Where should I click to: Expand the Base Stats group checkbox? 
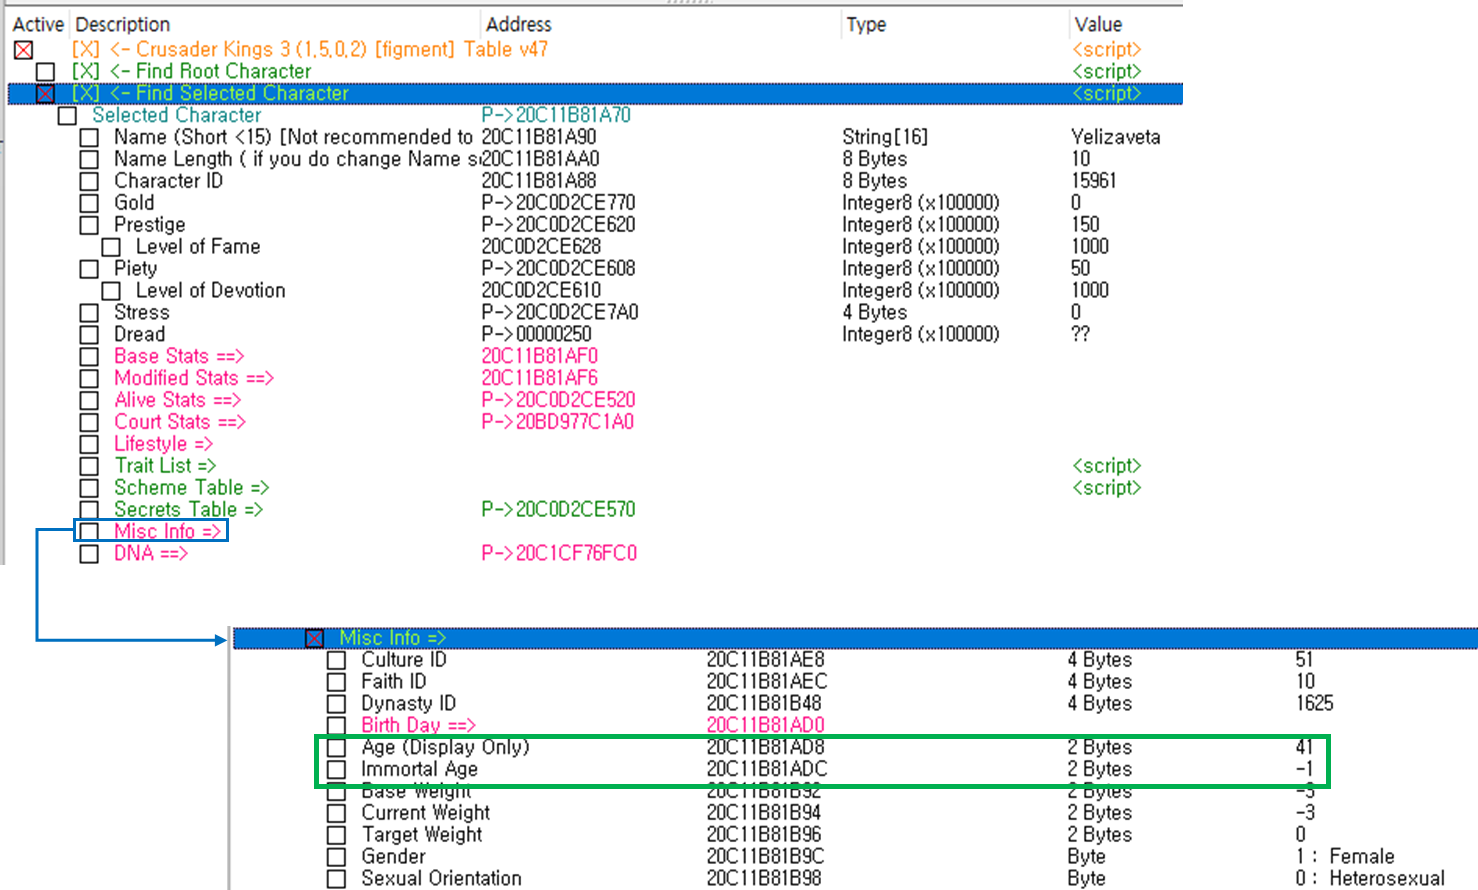(x=89, y=358)
